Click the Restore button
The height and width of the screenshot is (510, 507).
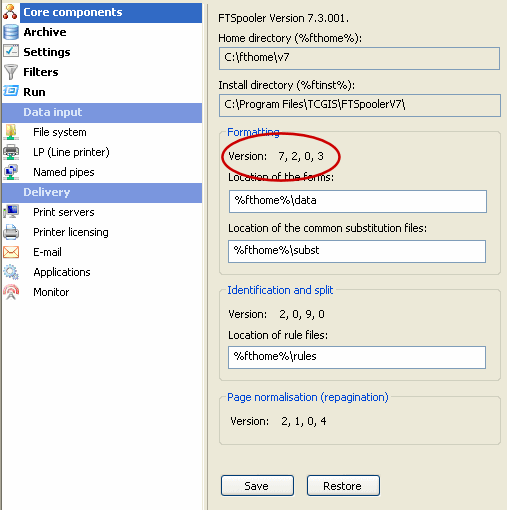point(343,486)
